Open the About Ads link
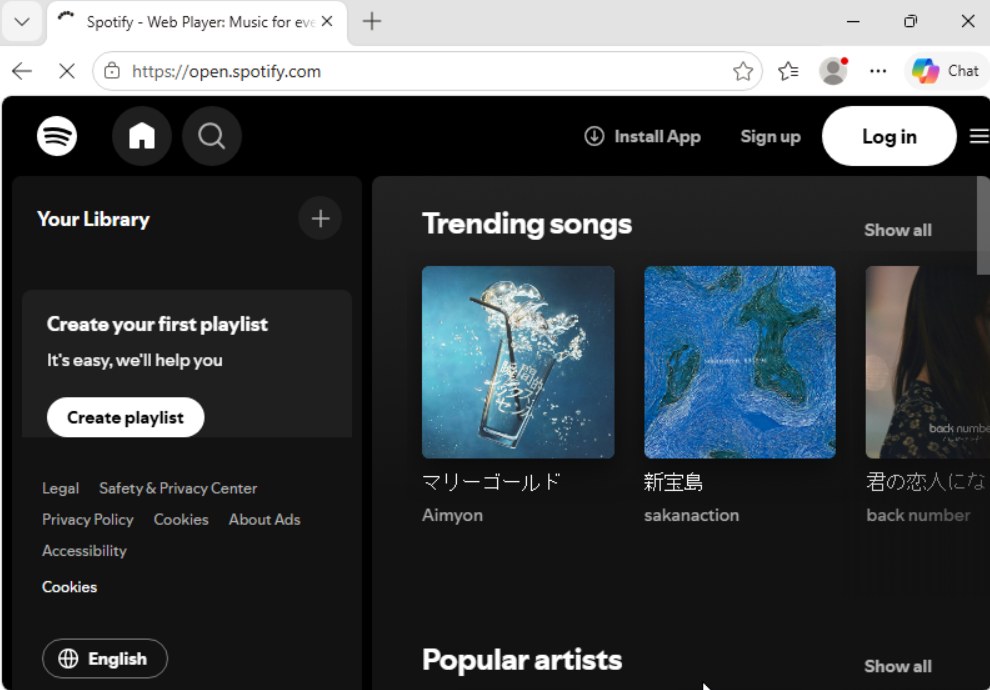 tap(265, 520)
